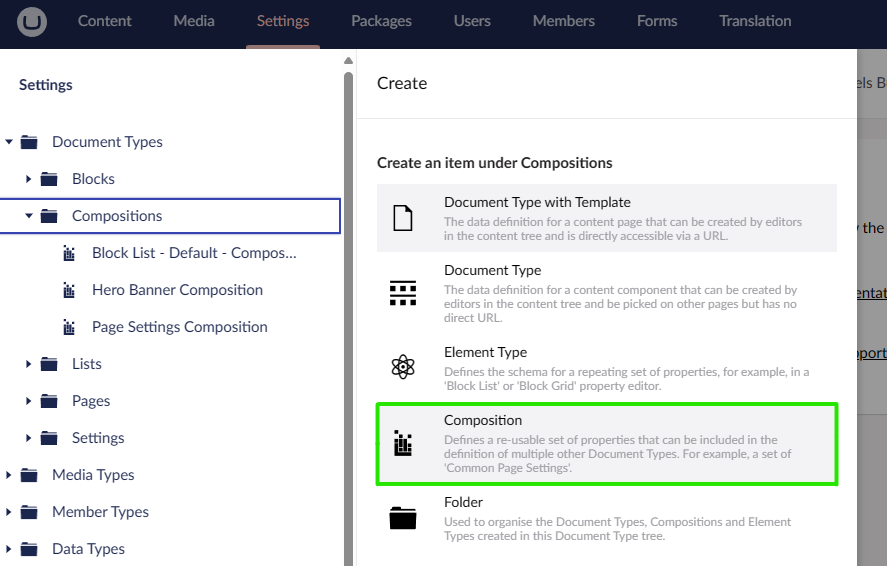887x566 pixels.
Task: Click the Document Type grid icon
Action: [403, 293]
